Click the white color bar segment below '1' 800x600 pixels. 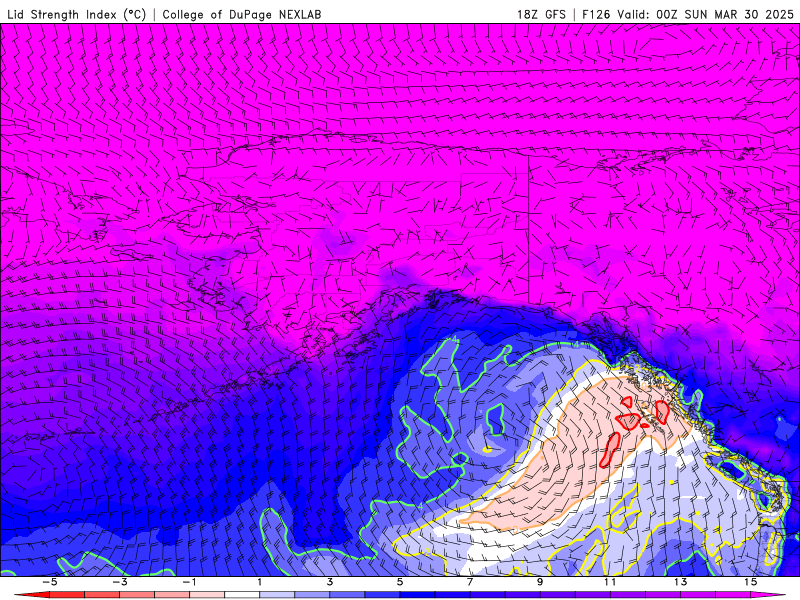242,595
